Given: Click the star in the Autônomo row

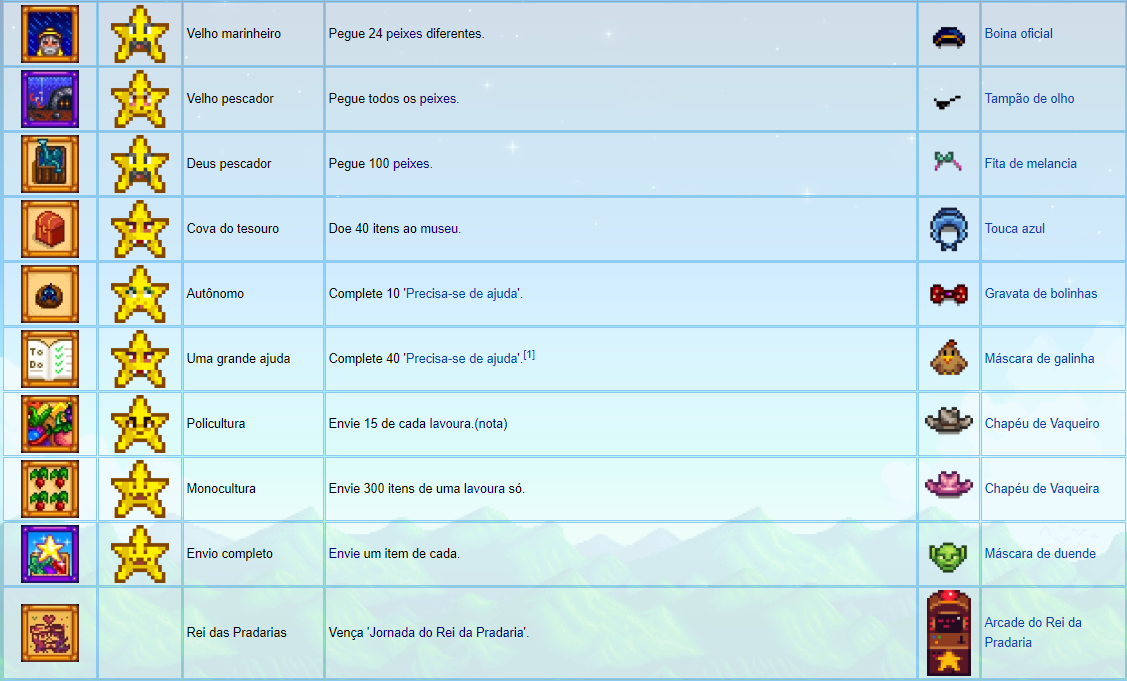Looking at the screenshot, I should point(139,294).
